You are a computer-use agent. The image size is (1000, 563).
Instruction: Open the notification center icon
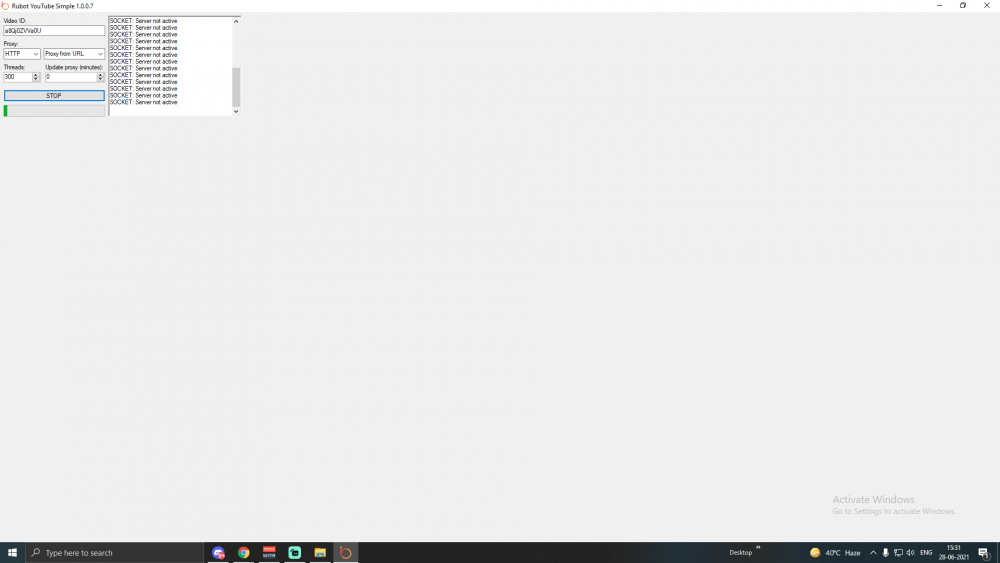pos(984,553)
